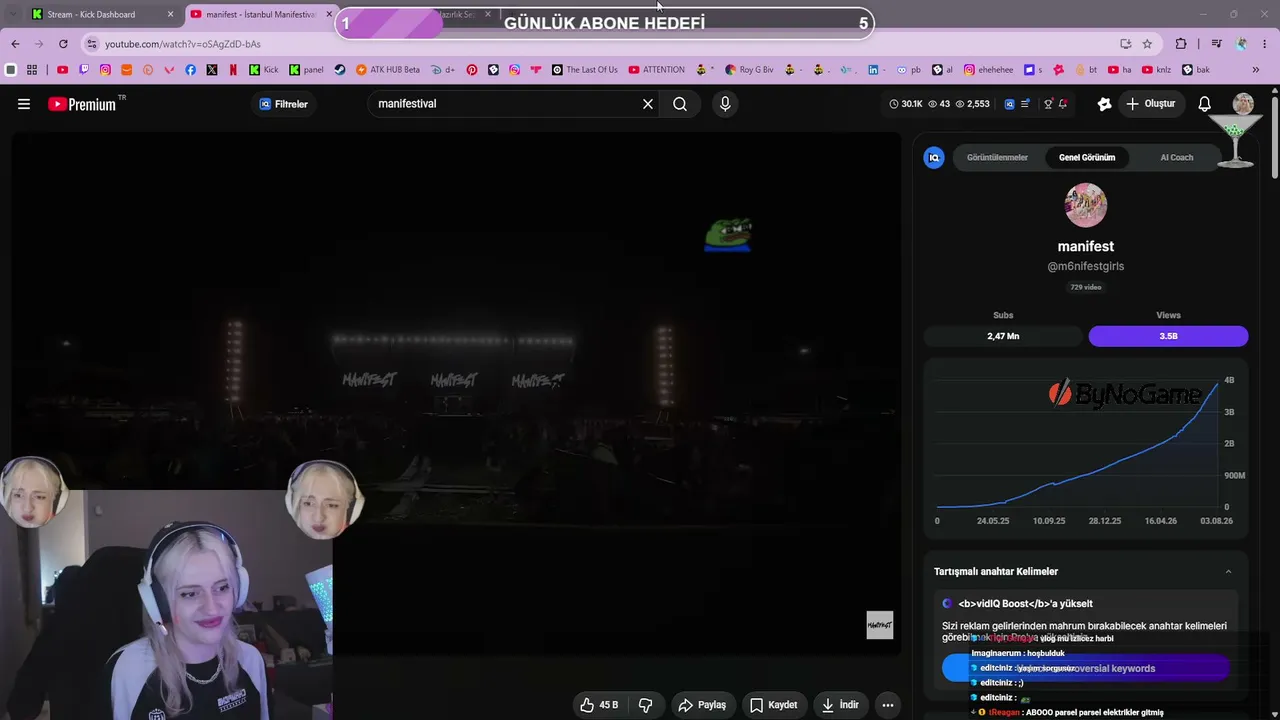This screenshot has width=1280, height=720.
Task: Open YouTube notifications bell
Action: [x=1205, y=104]
